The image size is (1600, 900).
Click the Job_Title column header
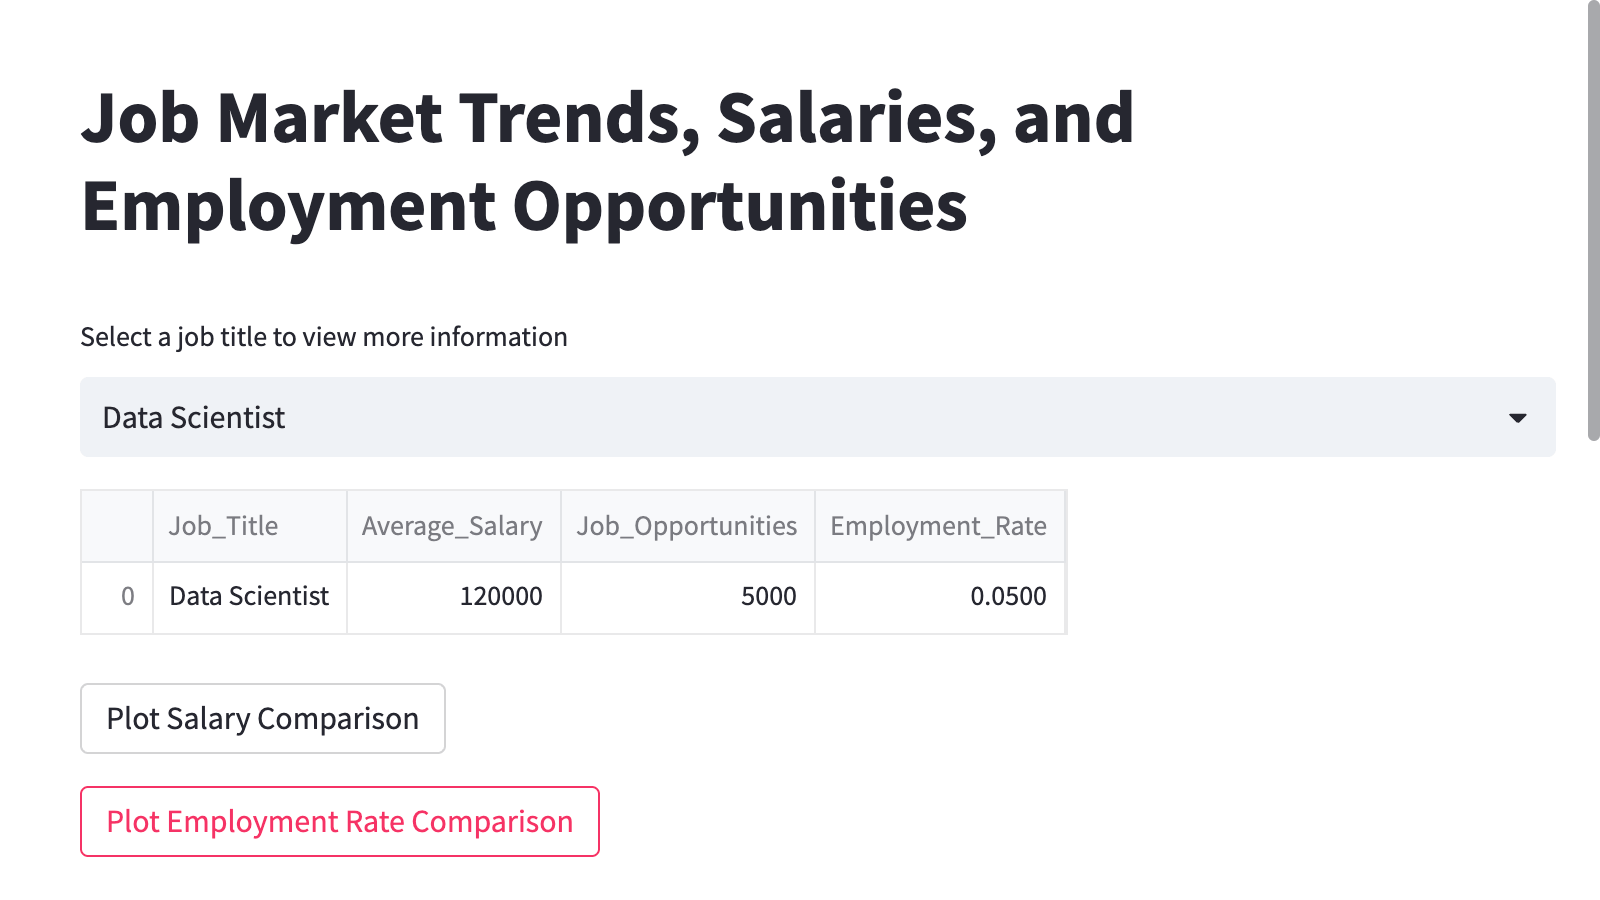[249, 526]
